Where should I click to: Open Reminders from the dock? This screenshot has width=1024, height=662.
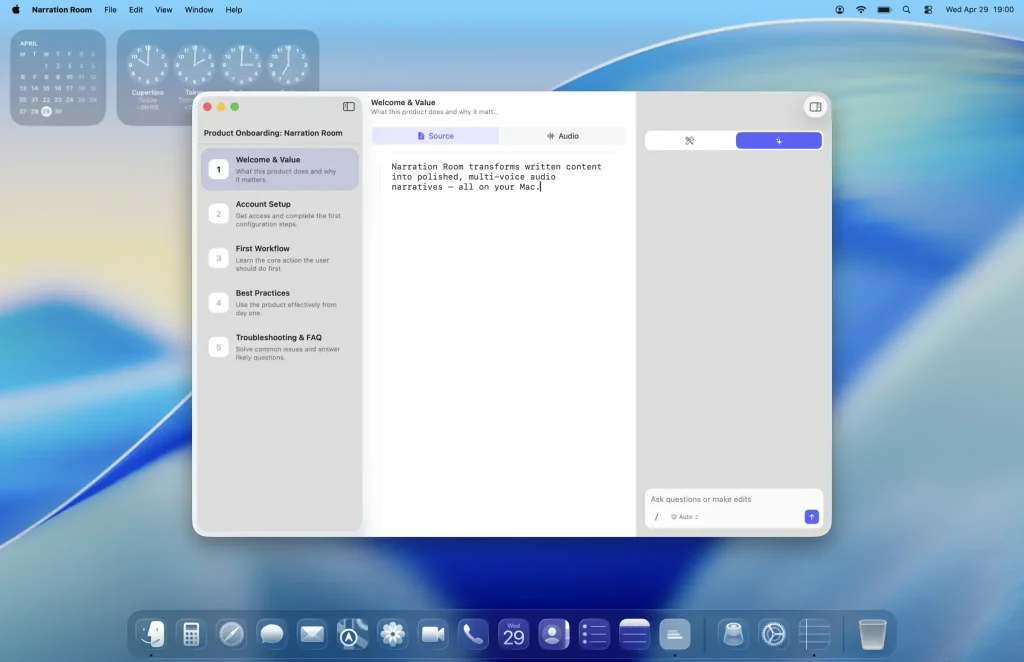[594, 634]
